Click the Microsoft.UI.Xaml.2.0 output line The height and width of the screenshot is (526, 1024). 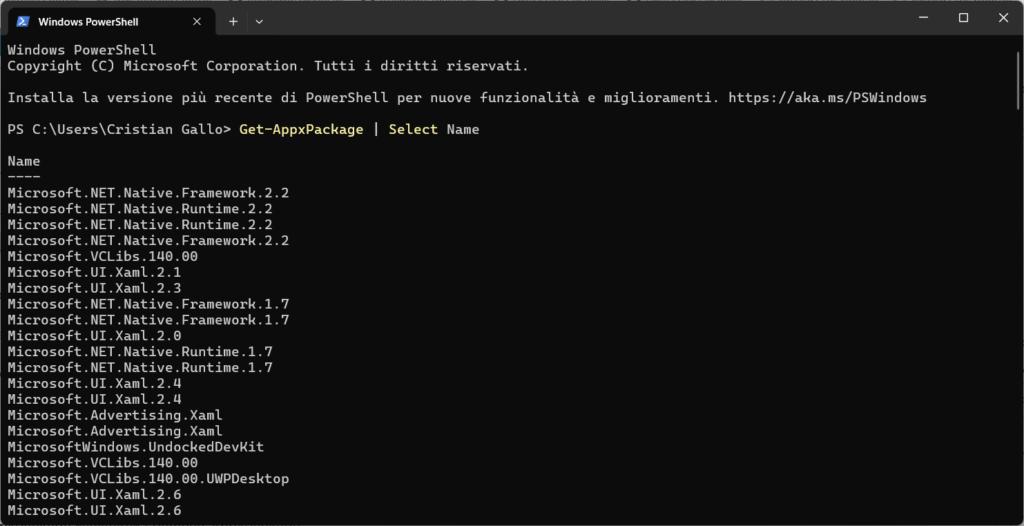pyautogui.click(x=94, y=336)
